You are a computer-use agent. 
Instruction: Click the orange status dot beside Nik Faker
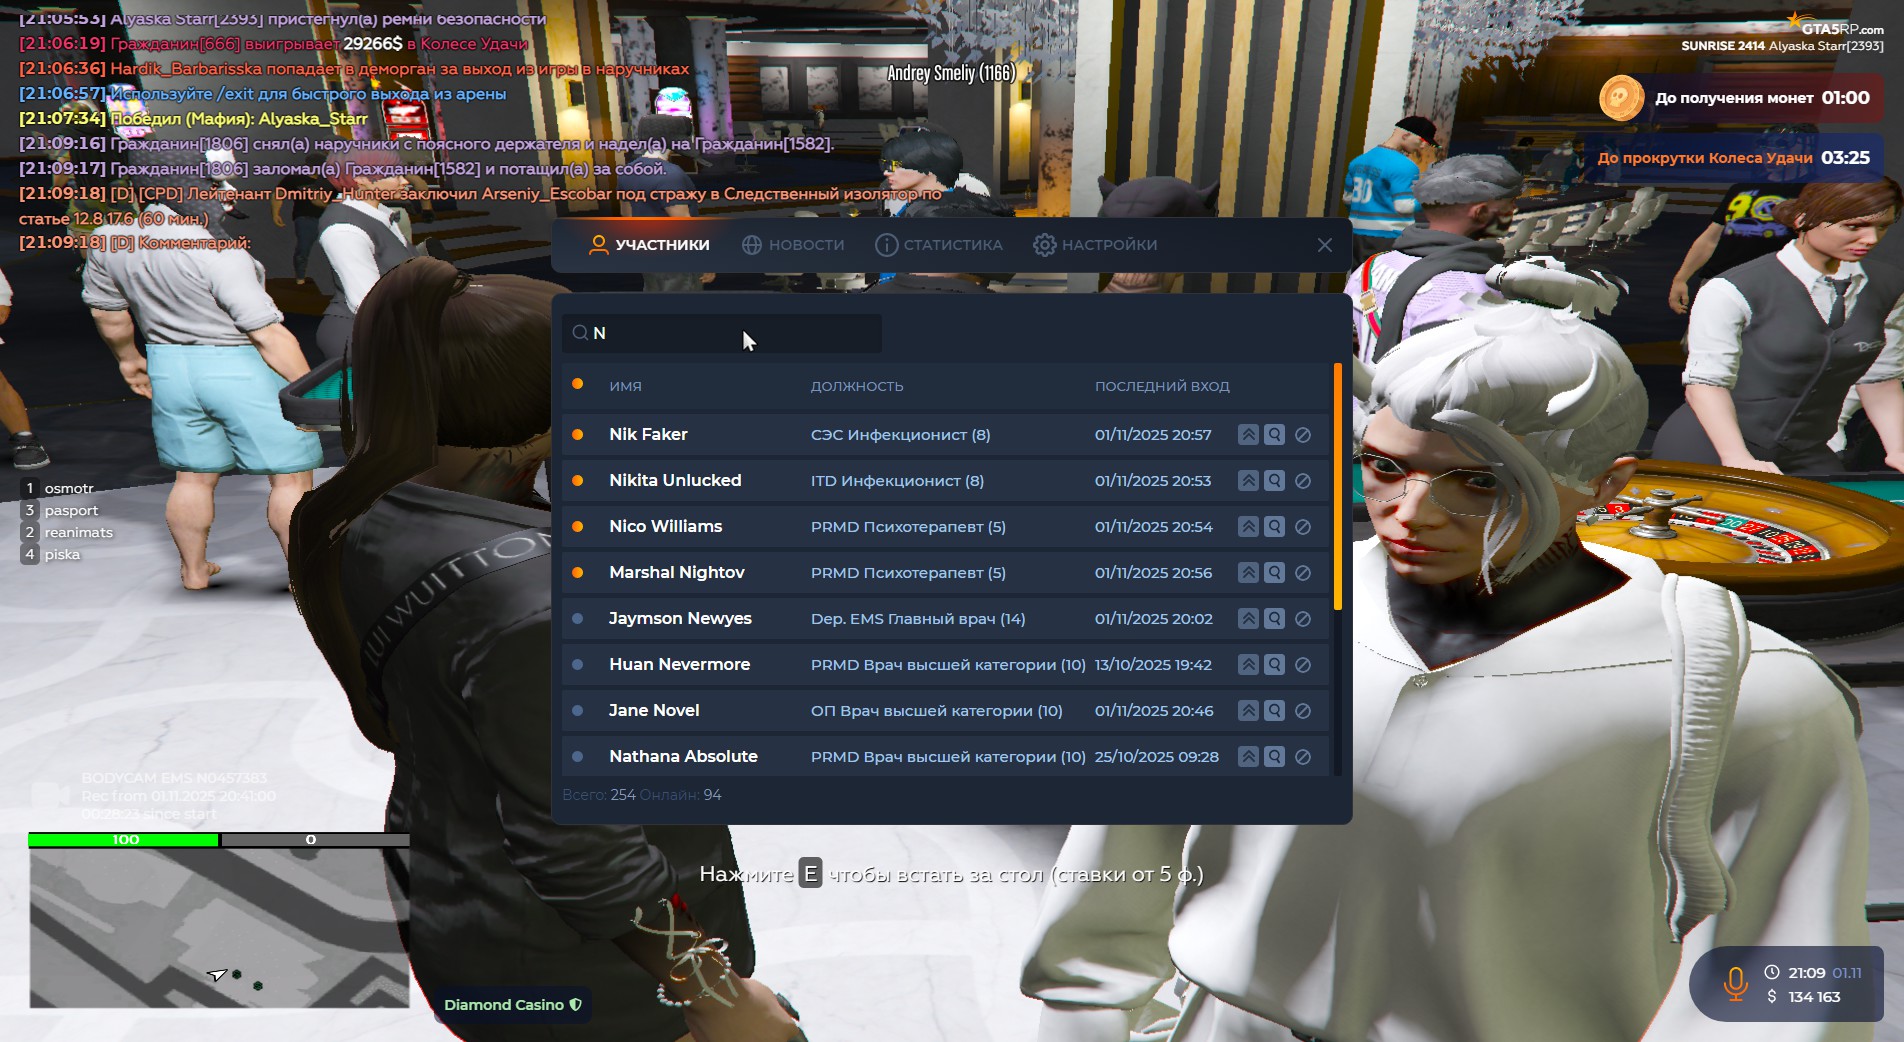click(578, 435)
